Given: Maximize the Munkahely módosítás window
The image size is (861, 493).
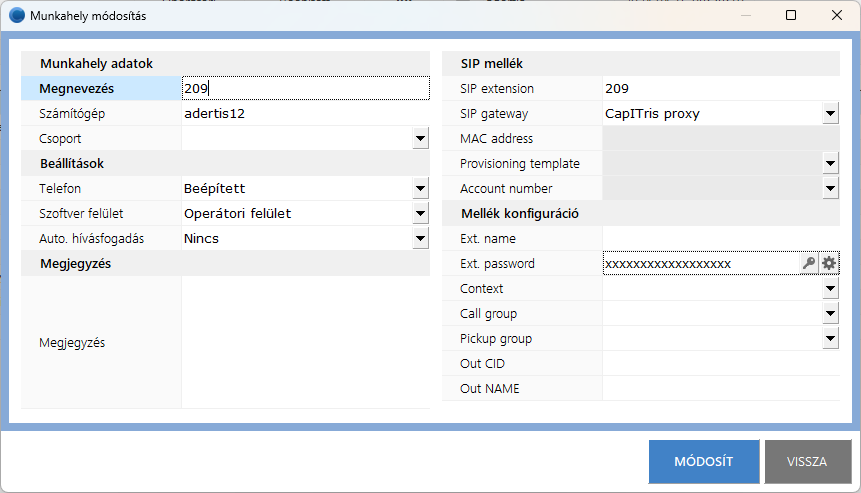Looking at the screenshot, I should (x=791, y=15).
